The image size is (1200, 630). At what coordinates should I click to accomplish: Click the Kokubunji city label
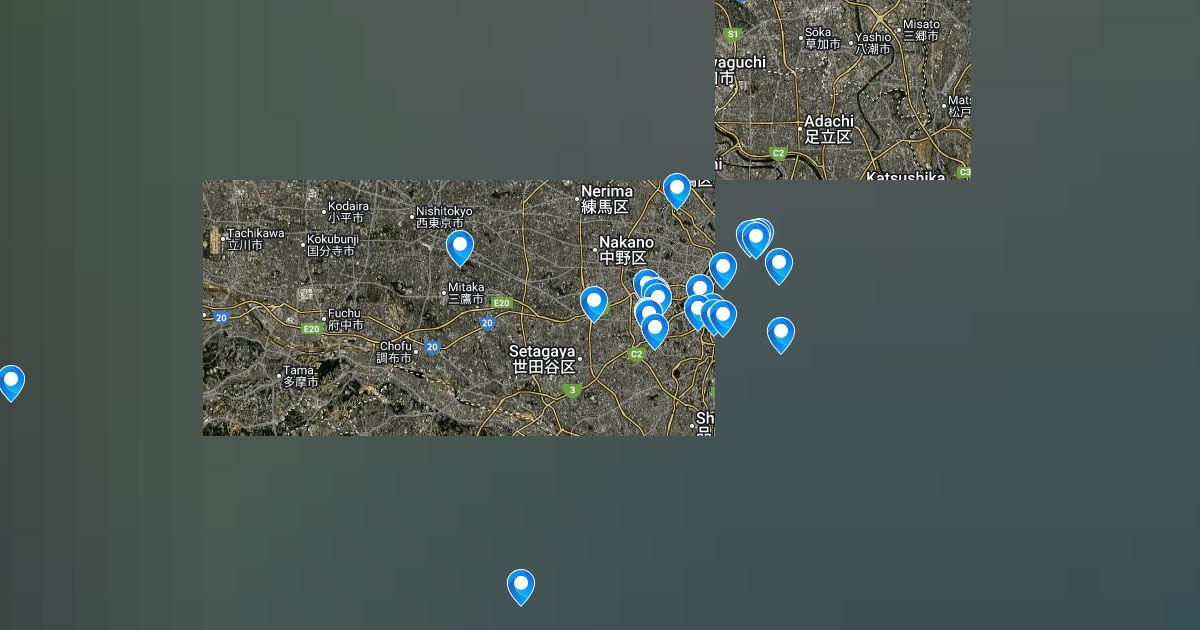332,245
